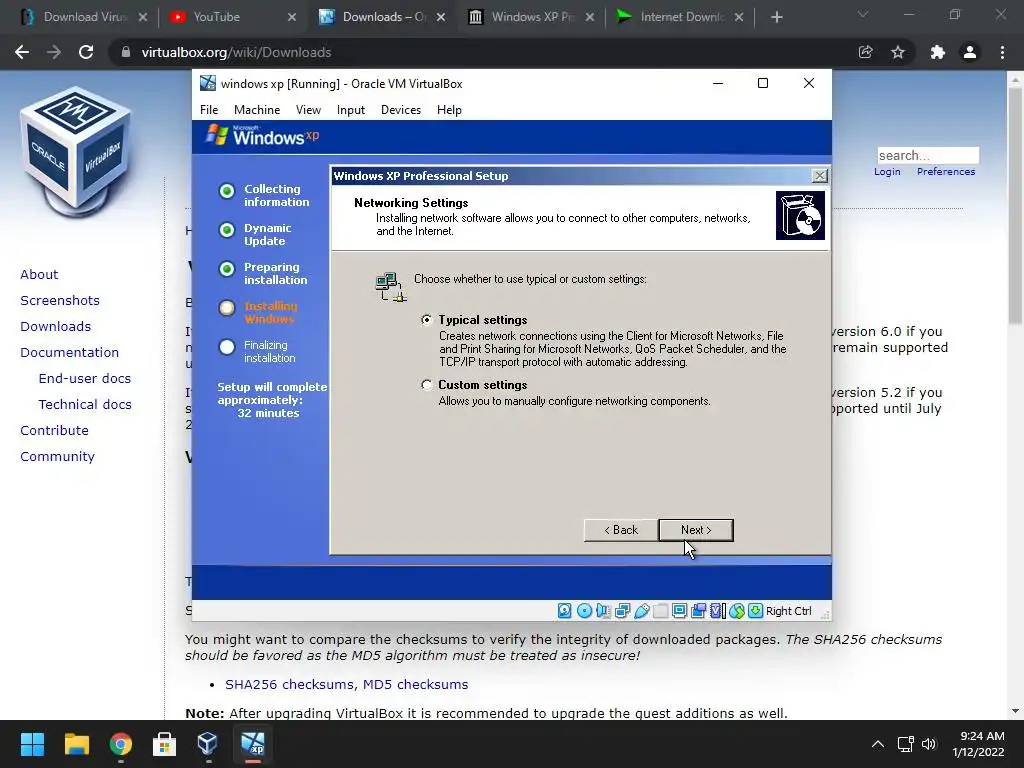Open the Windows Start menu

click(32, 744)
